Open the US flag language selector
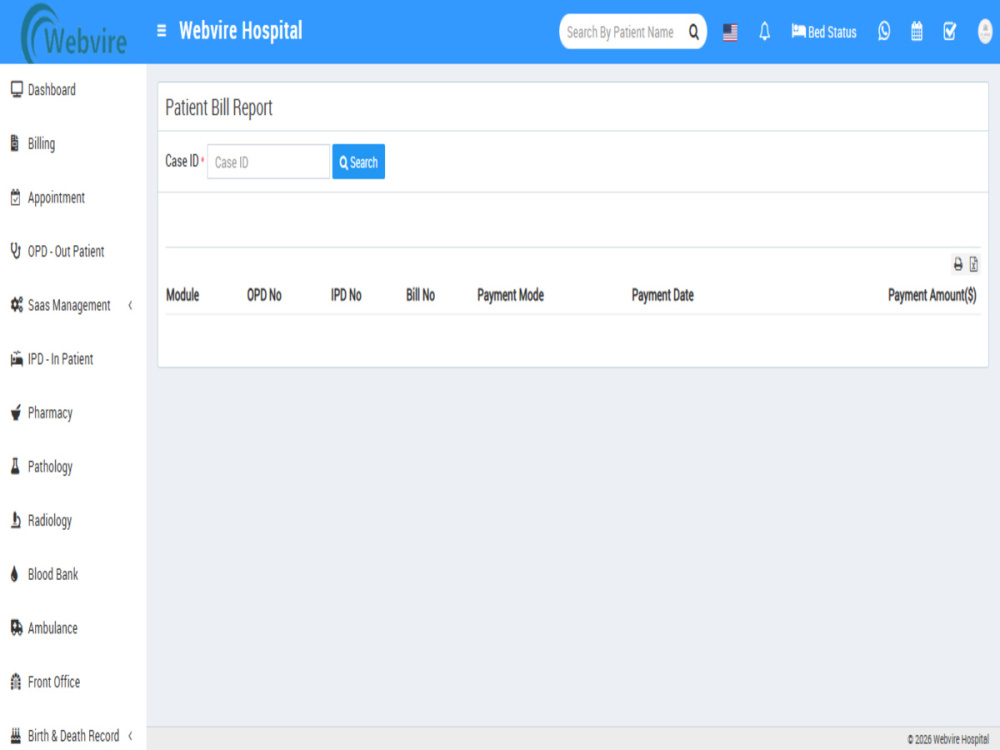 730,32
